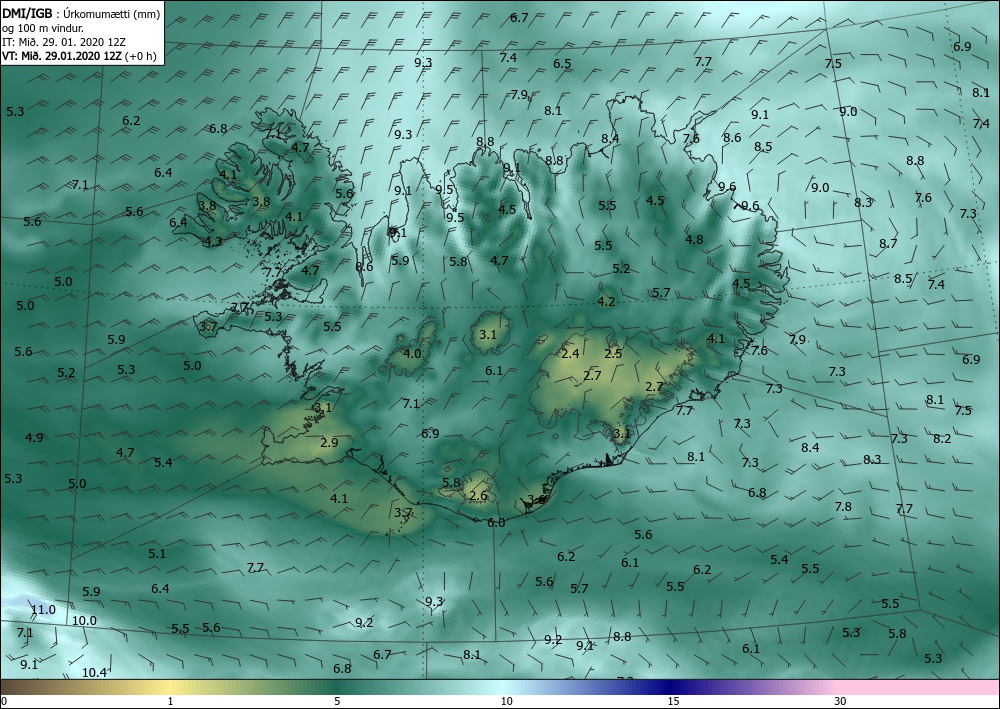This screenshot has height=709, width=1000.
Task: Select the 6.5 value north of Iceland
Action: (562, 64)
